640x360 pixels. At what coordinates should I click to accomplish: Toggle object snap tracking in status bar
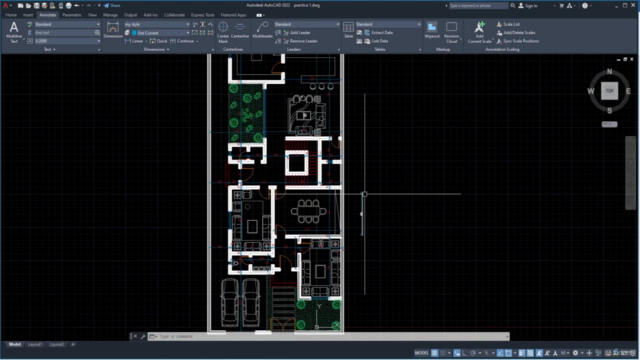[500, 353]
